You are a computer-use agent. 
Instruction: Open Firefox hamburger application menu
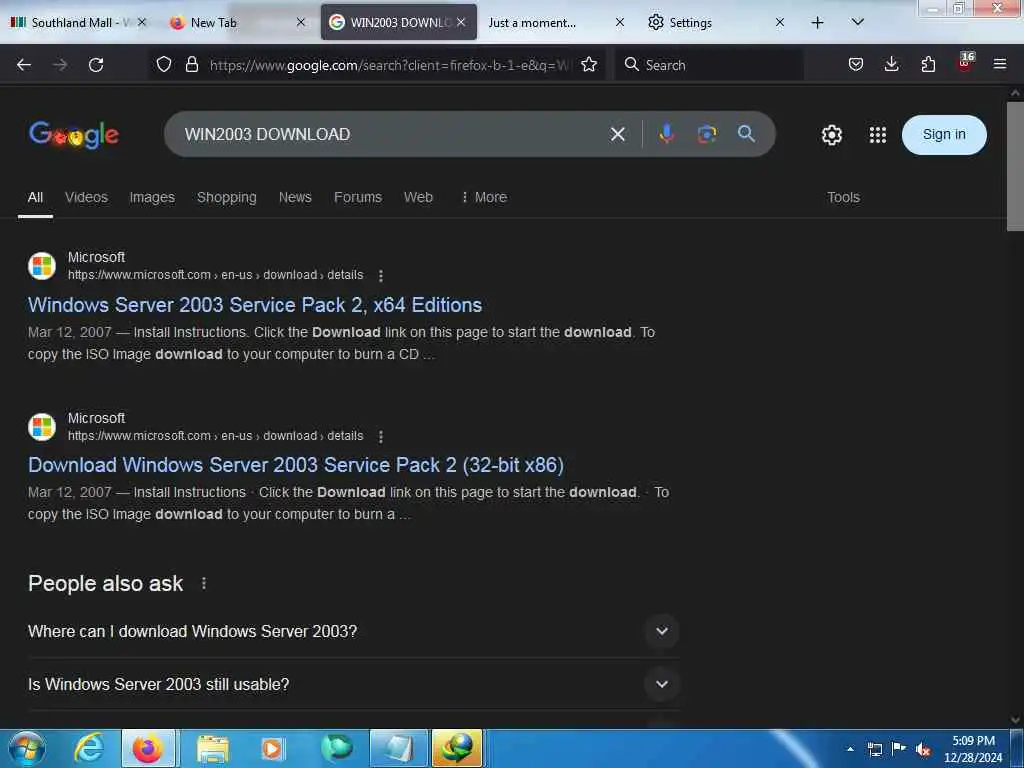tap(1000, 64)
